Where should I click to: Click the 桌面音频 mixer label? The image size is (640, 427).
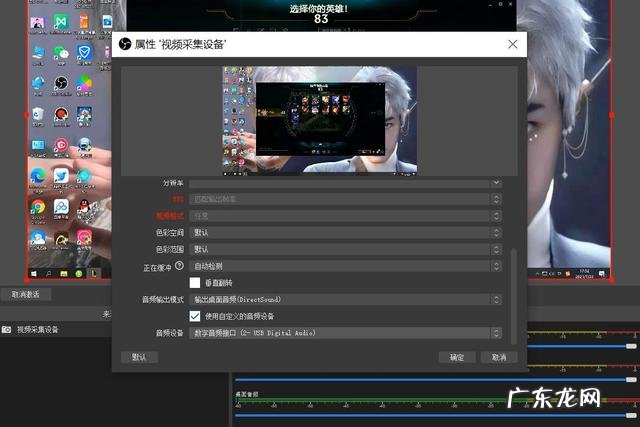[x=247, y=394]
